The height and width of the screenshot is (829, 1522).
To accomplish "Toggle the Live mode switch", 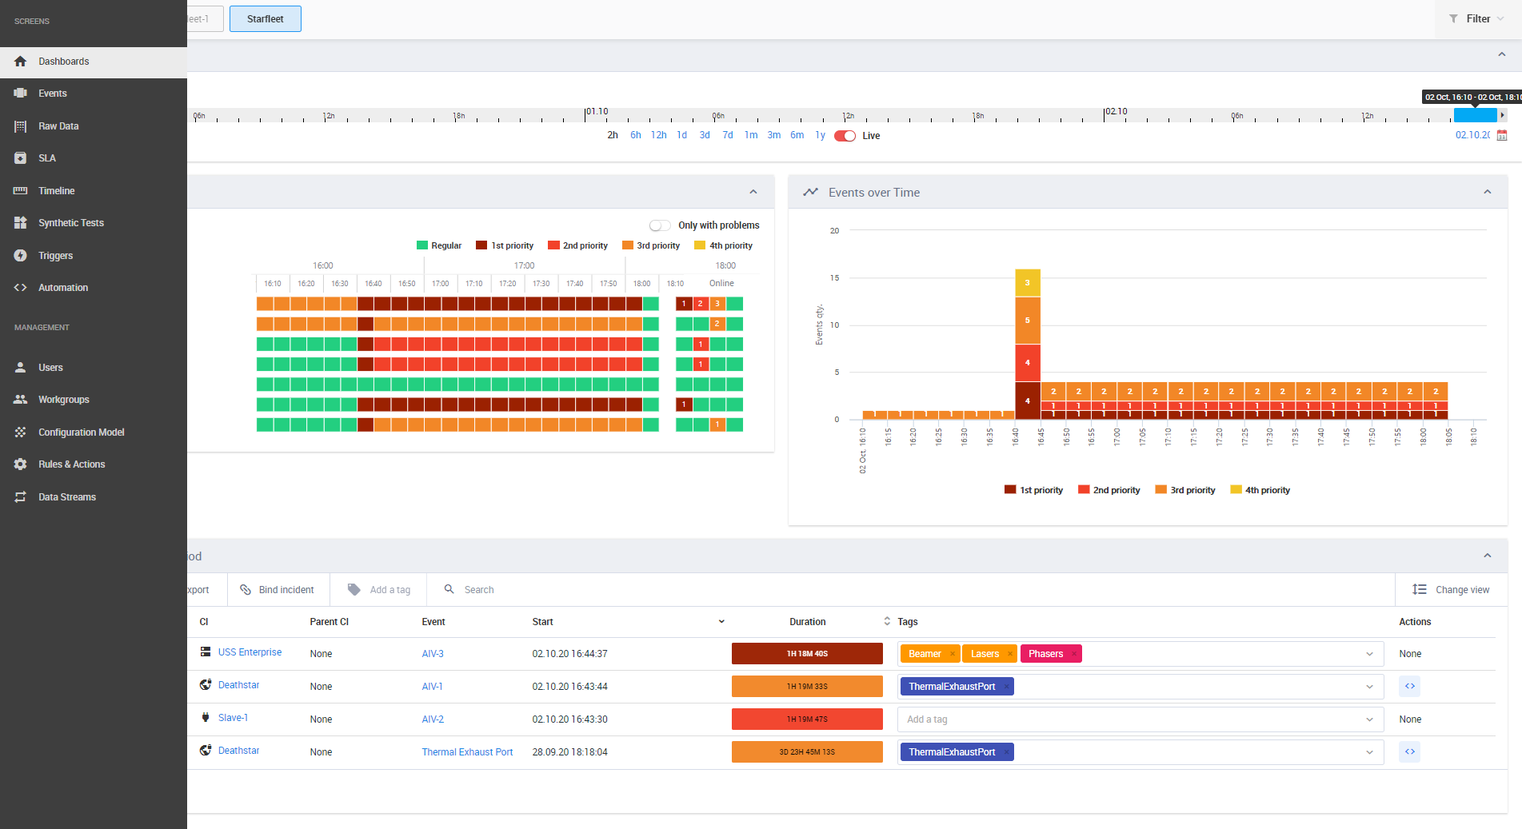I will pyautogui.click(x=845, y=136).
